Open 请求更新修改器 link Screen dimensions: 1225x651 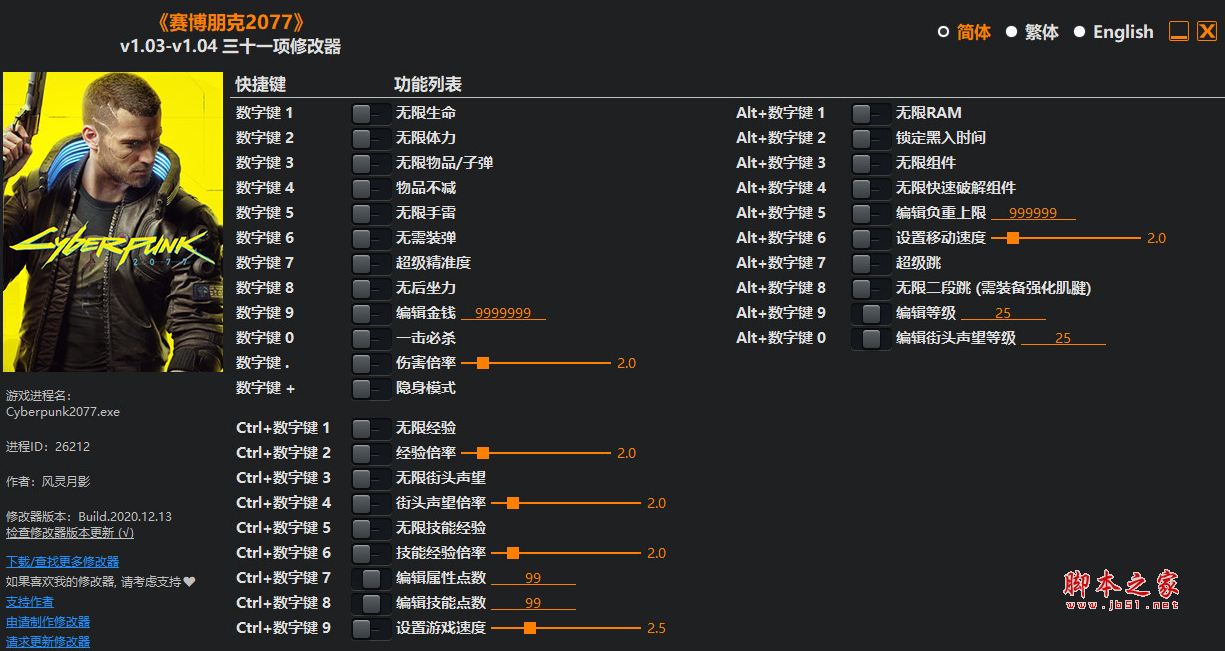pyautogui.click(x=48, y=642)
